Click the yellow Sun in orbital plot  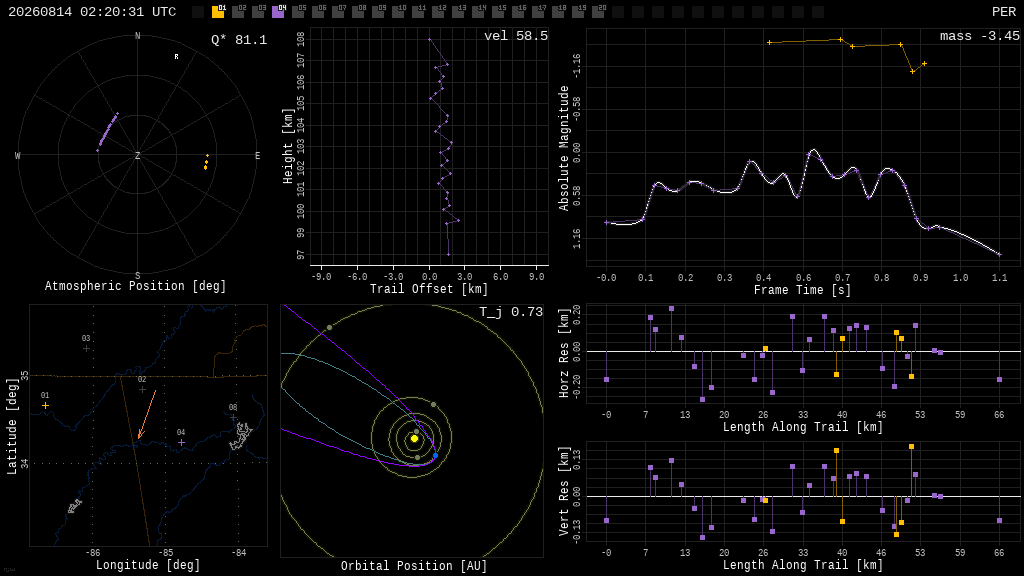(x=414, y=439)
